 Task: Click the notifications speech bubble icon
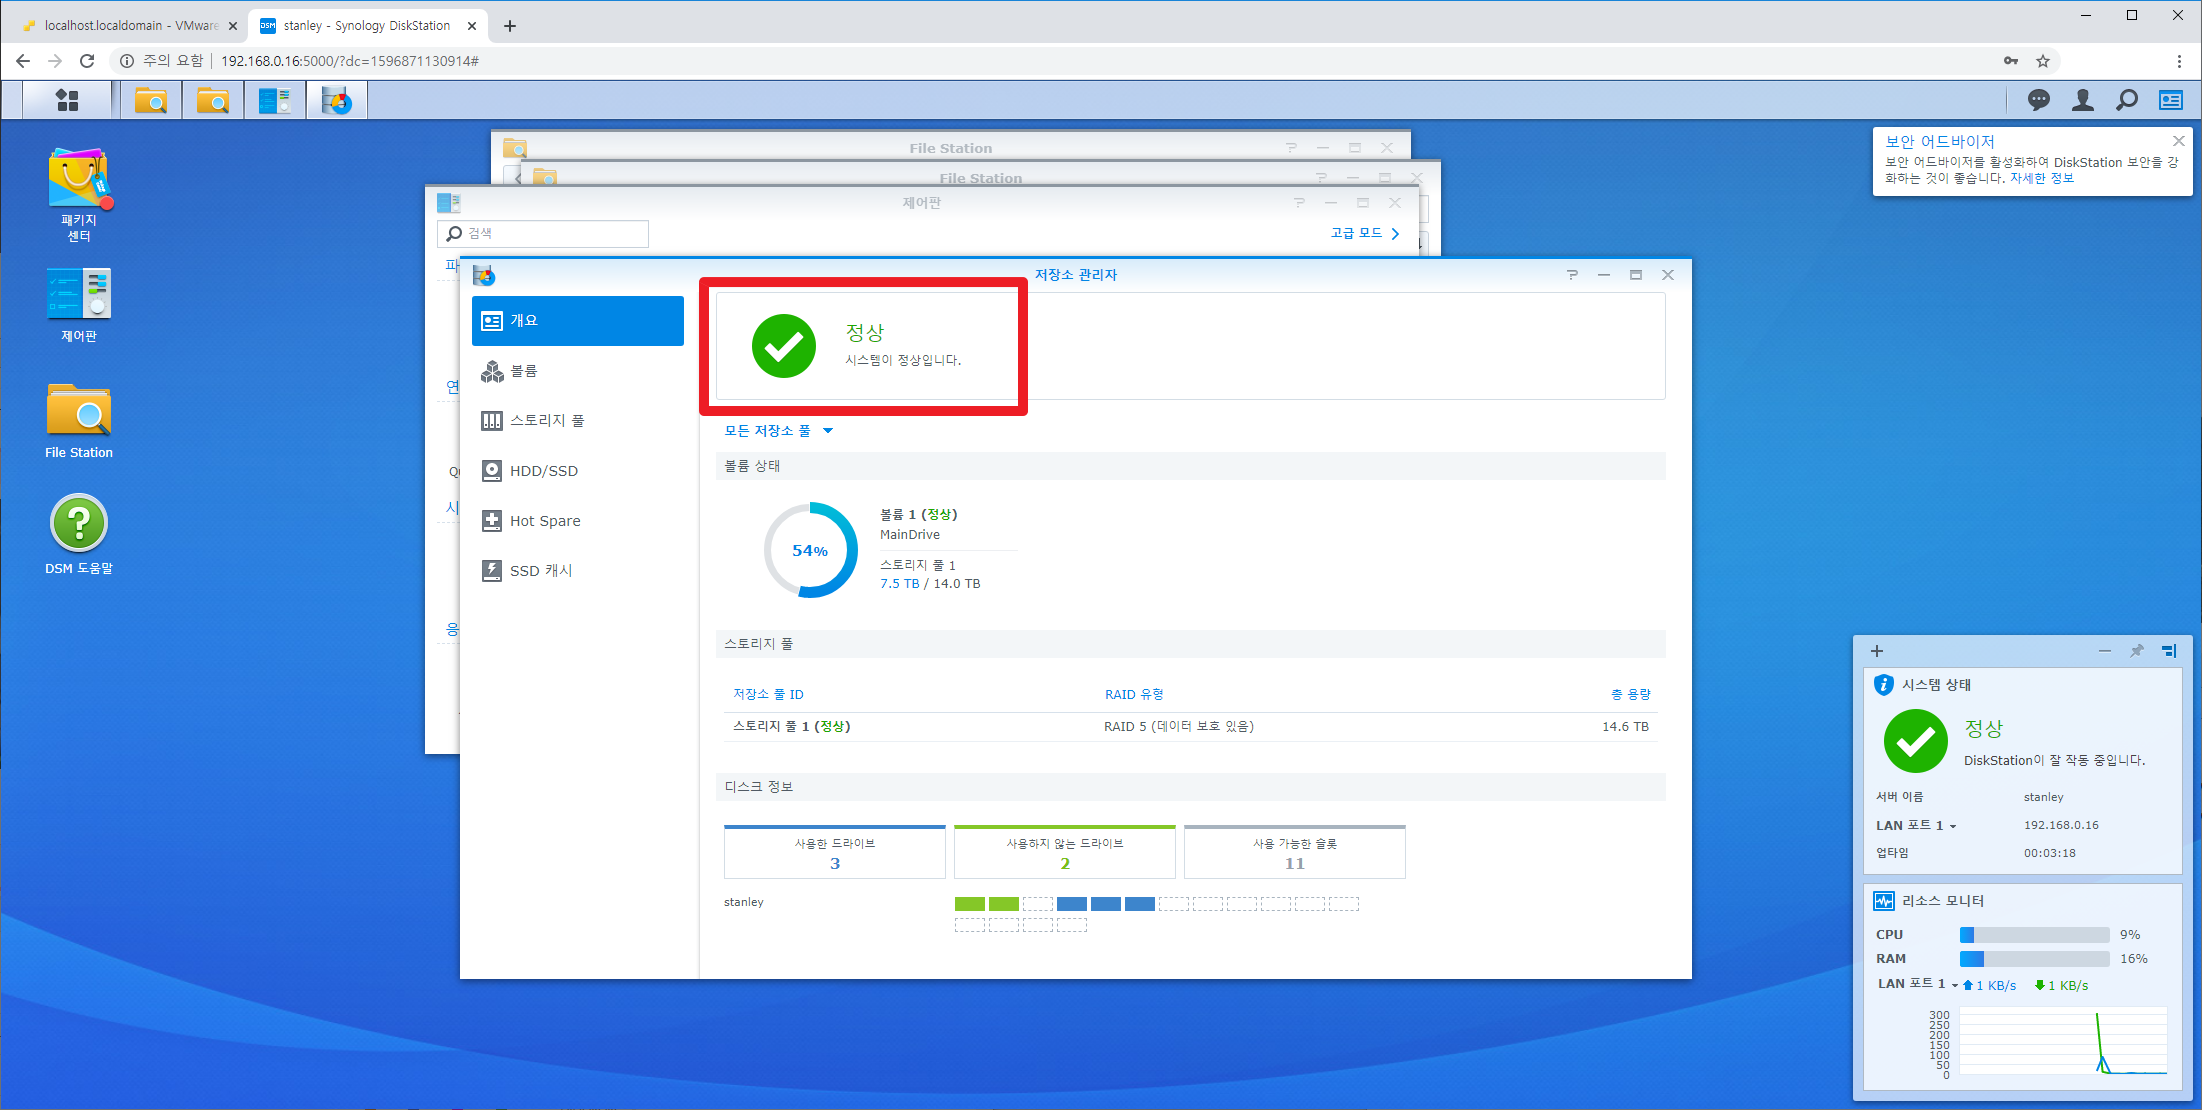pos(2038,100)
